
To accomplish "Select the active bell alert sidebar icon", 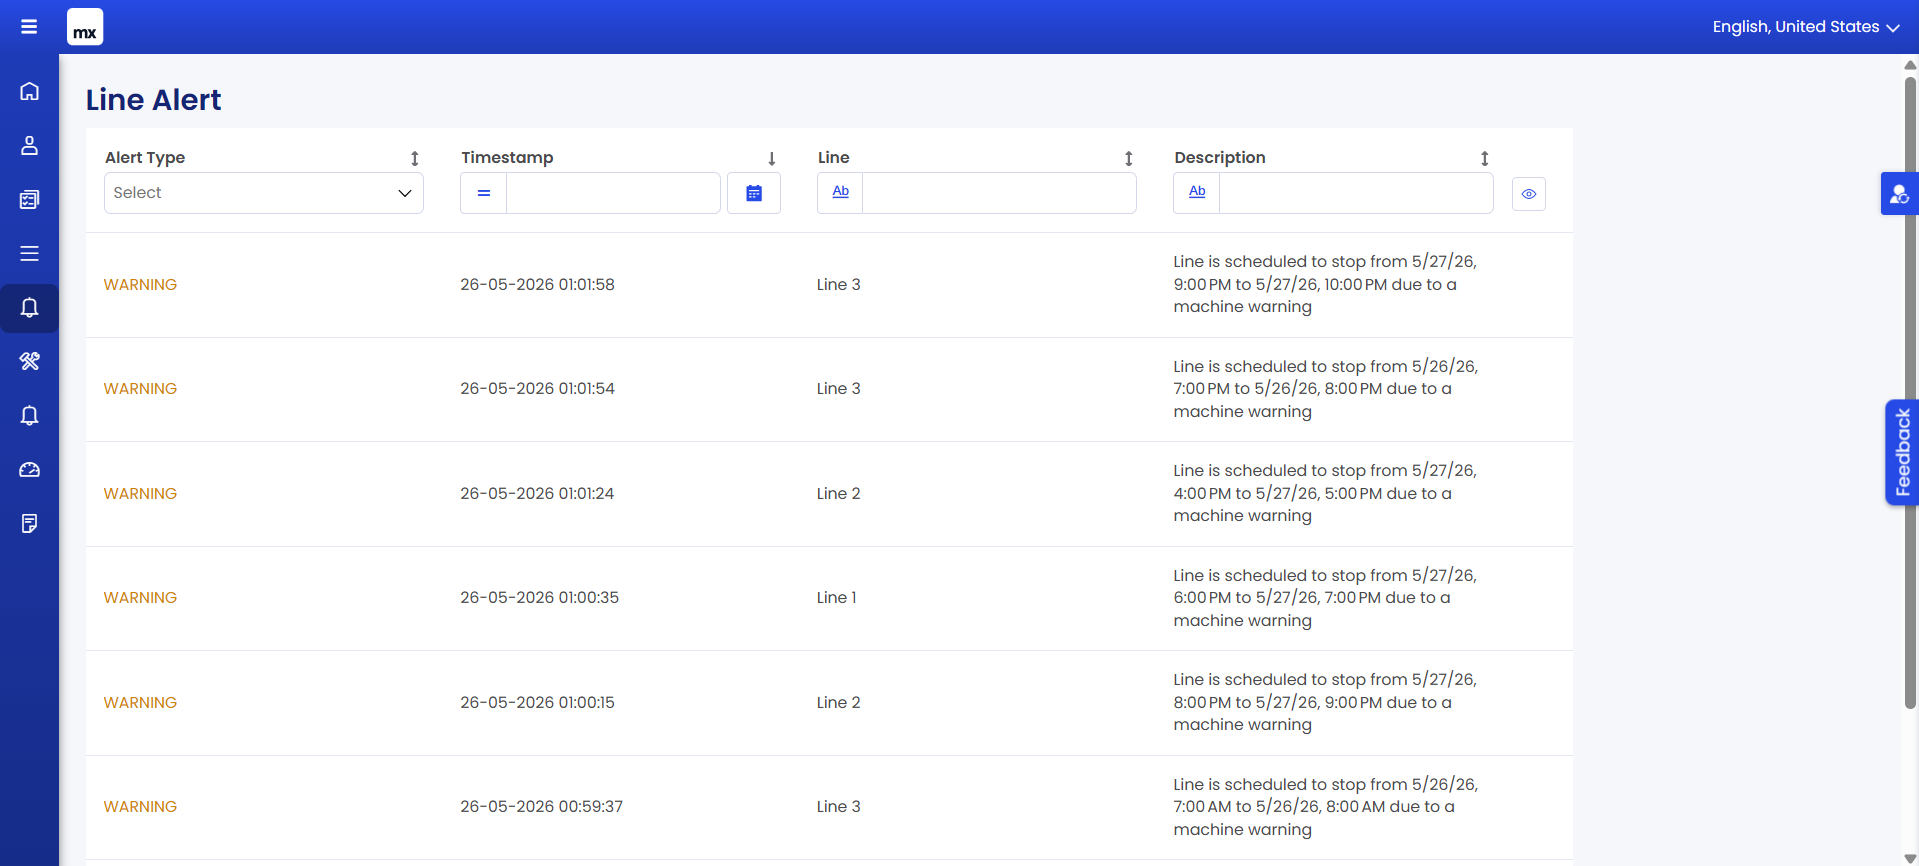I will click(29, 308).
